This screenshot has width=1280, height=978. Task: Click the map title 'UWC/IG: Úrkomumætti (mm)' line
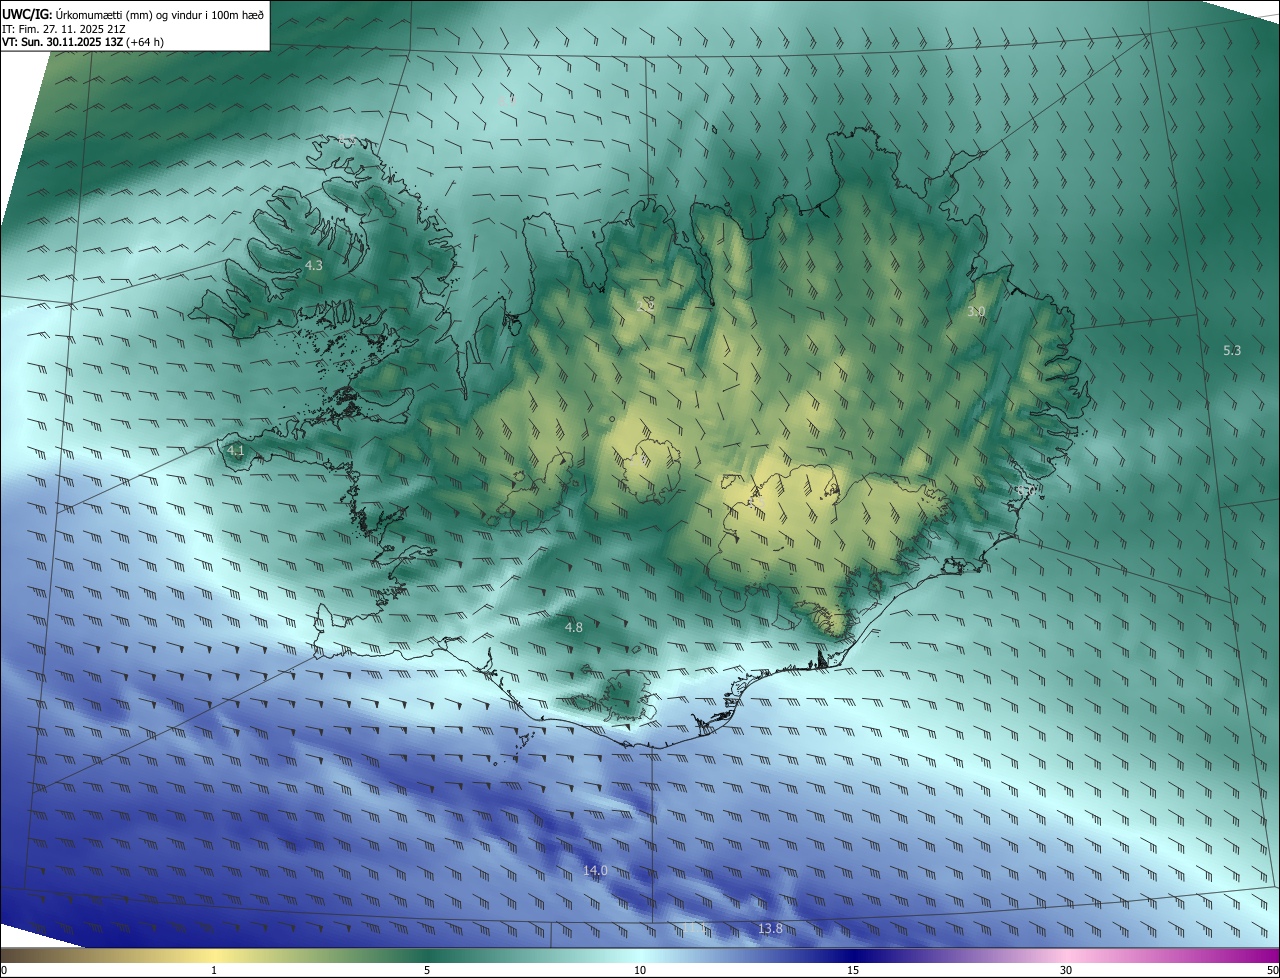[x=133, y=13]
